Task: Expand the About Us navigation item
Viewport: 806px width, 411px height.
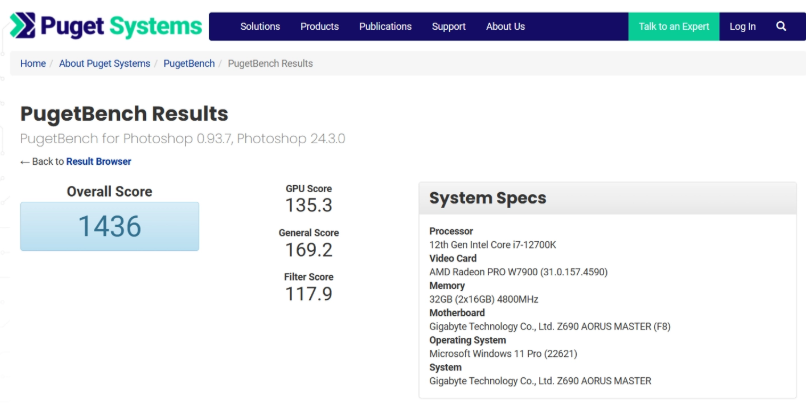Action: pyautogui.click(x=505, y=27)
